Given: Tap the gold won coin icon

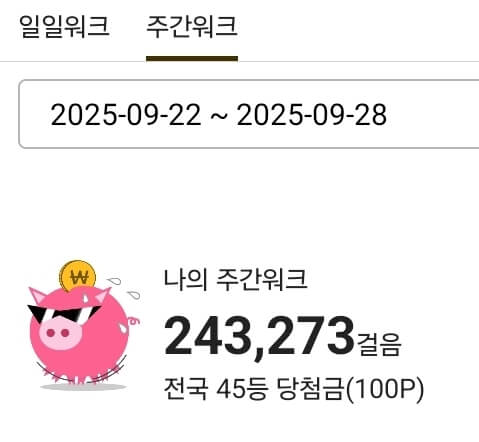Looking at the screenshot, I should [x=78, y=276].
